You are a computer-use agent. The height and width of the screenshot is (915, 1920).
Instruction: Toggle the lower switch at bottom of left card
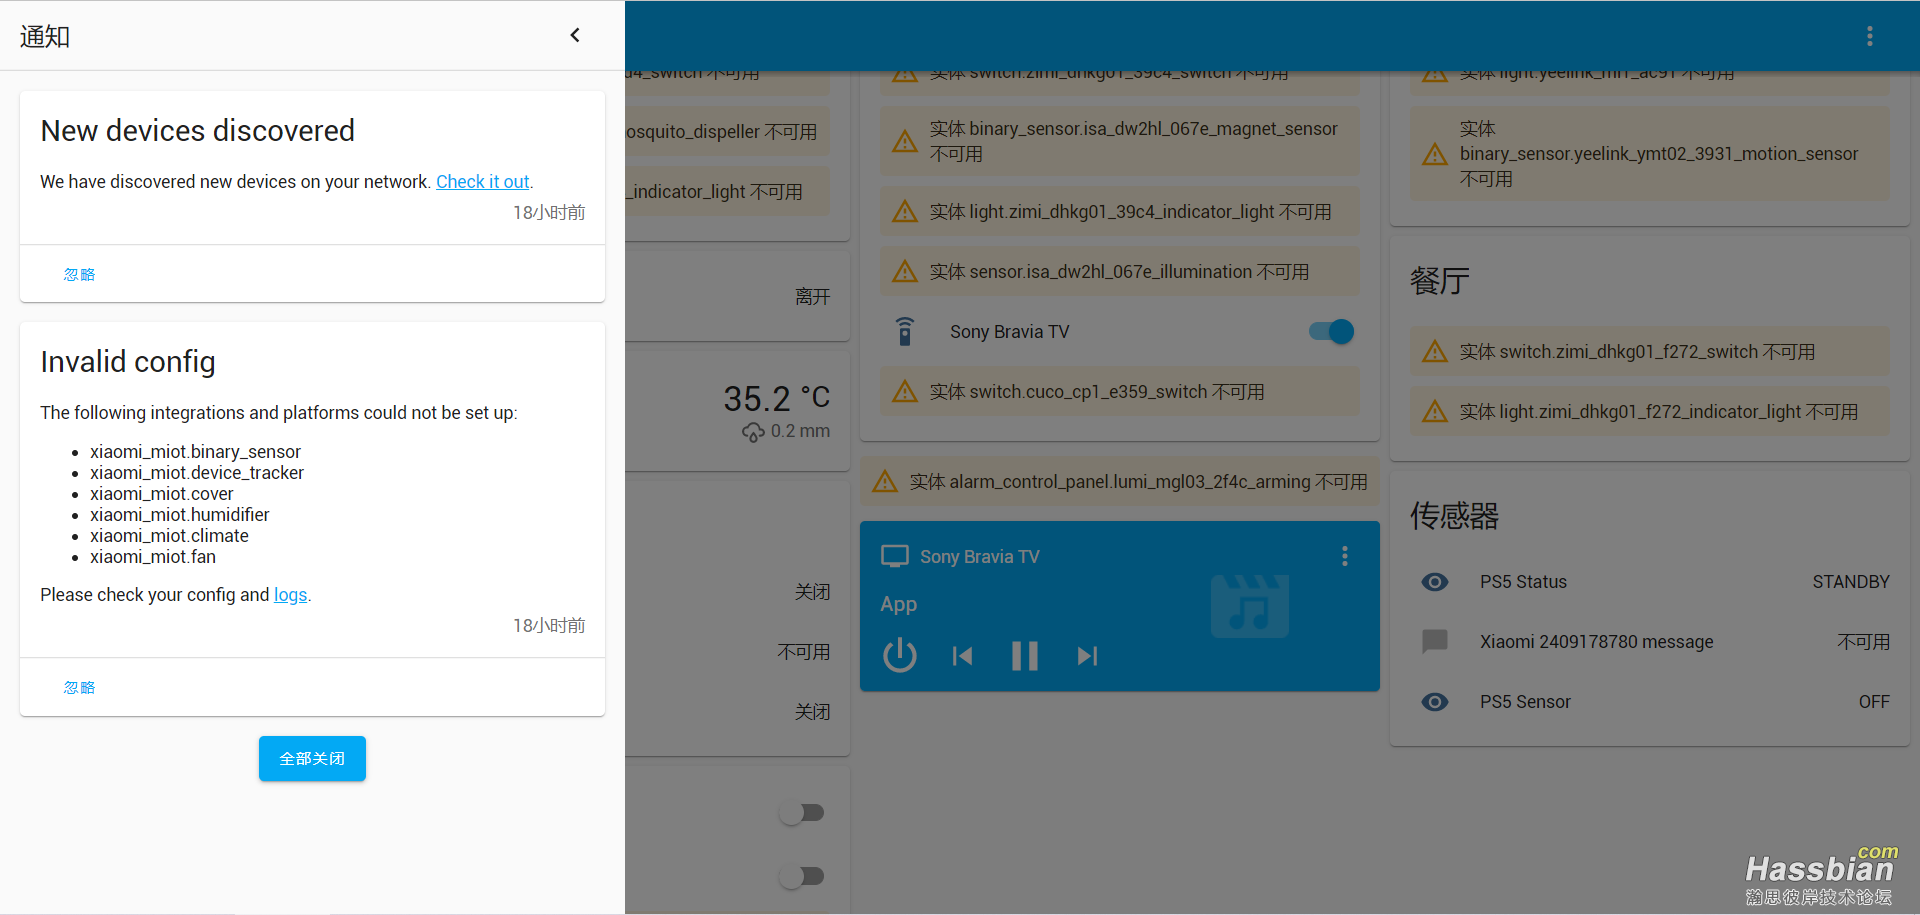point(802,877)
